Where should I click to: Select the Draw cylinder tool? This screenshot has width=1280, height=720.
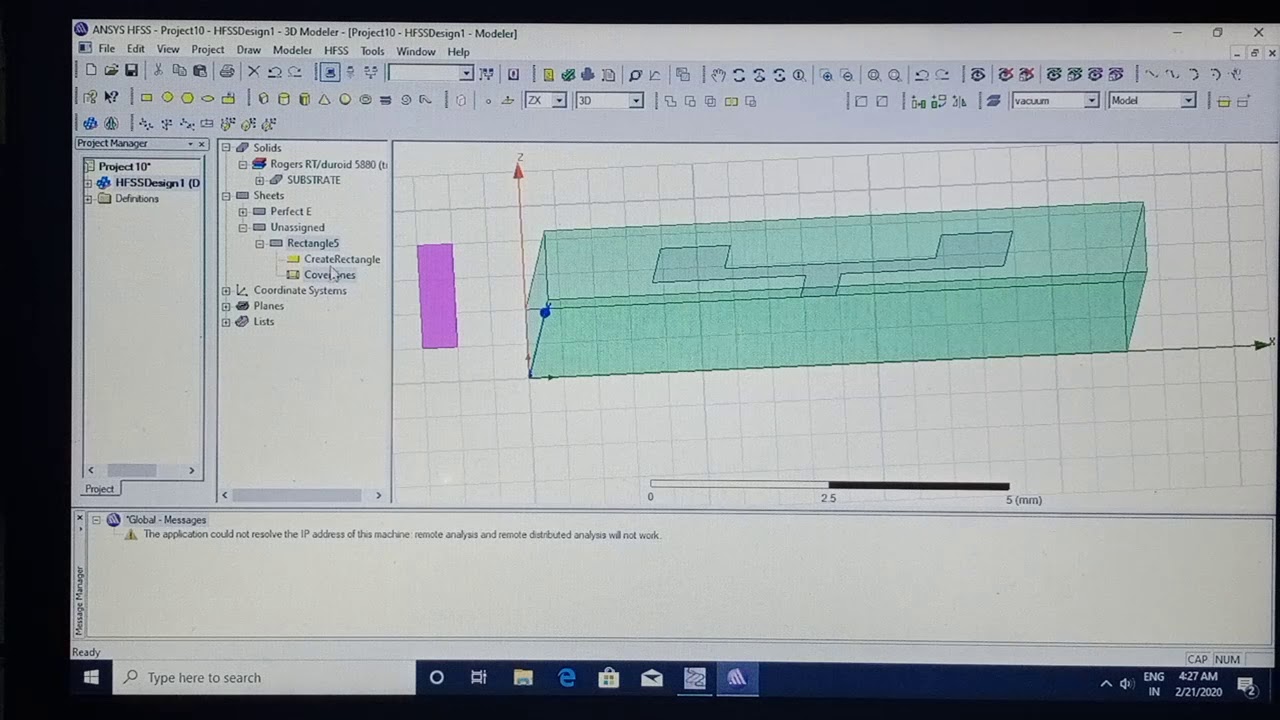(x=283, y=99)
